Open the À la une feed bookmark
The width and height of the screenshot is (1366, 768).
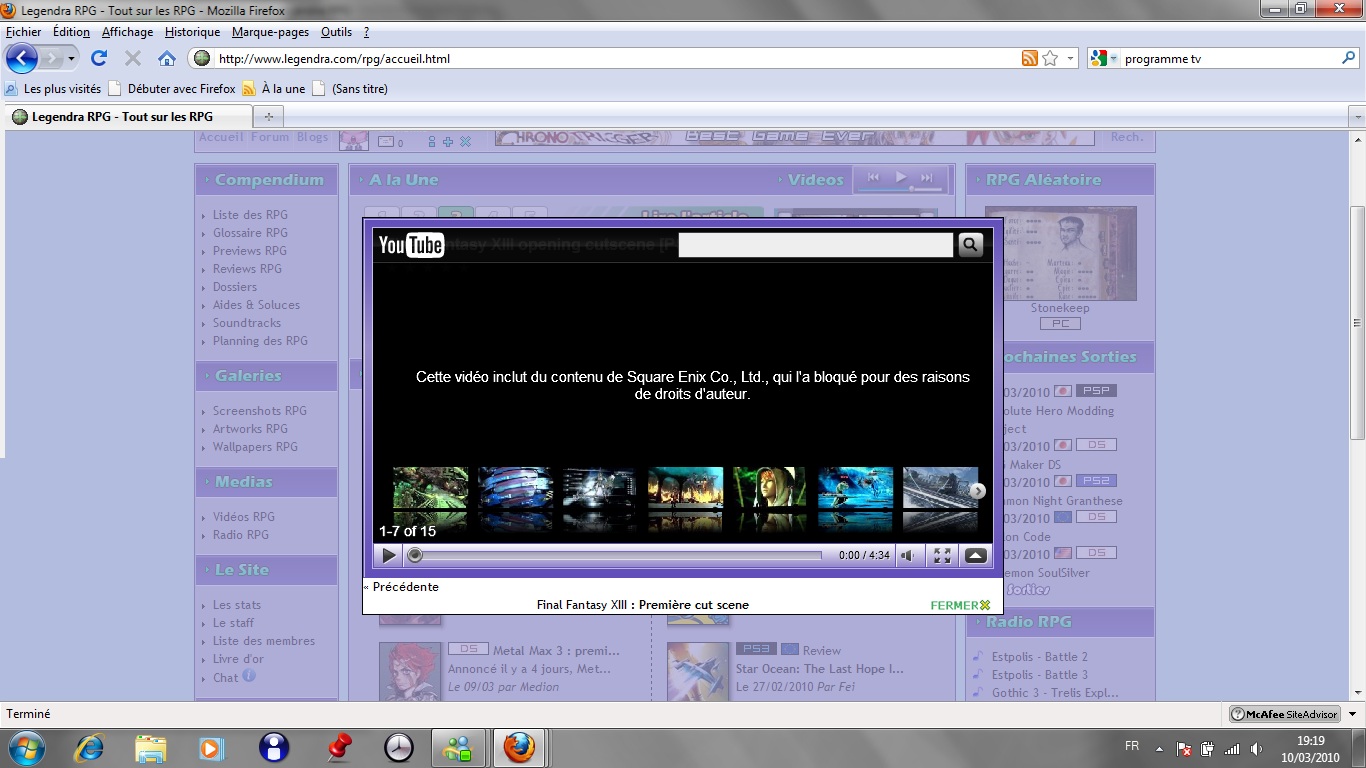tap(274, 89)
